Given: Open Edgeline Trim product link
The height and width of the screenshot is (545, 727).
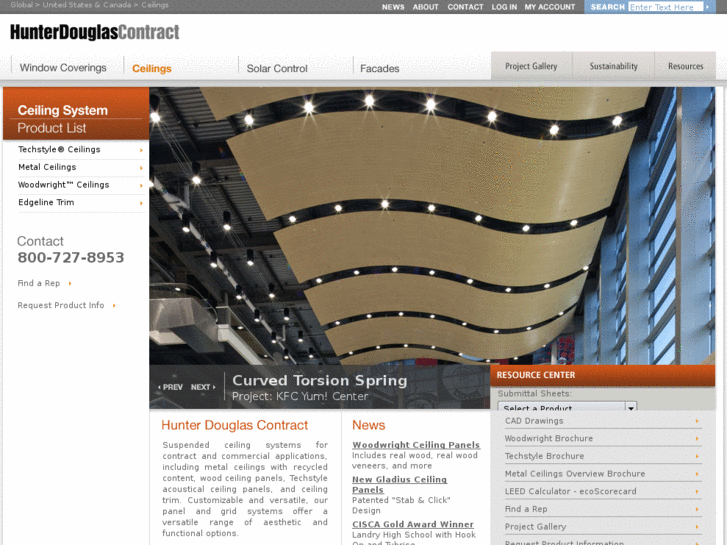Looking at the screenshot, I should tap(46, 202).
